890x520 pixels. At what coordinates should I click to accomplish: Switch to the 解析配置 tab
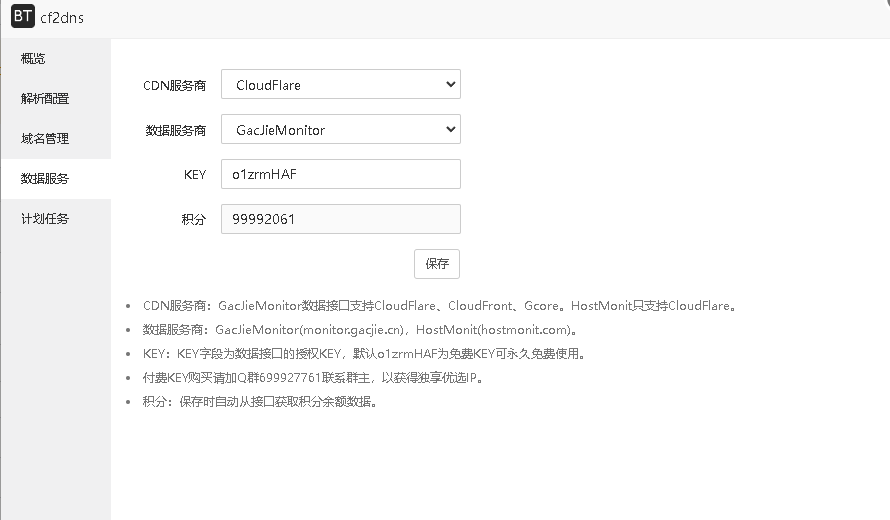pyautogui.click(x=46, y=99)
